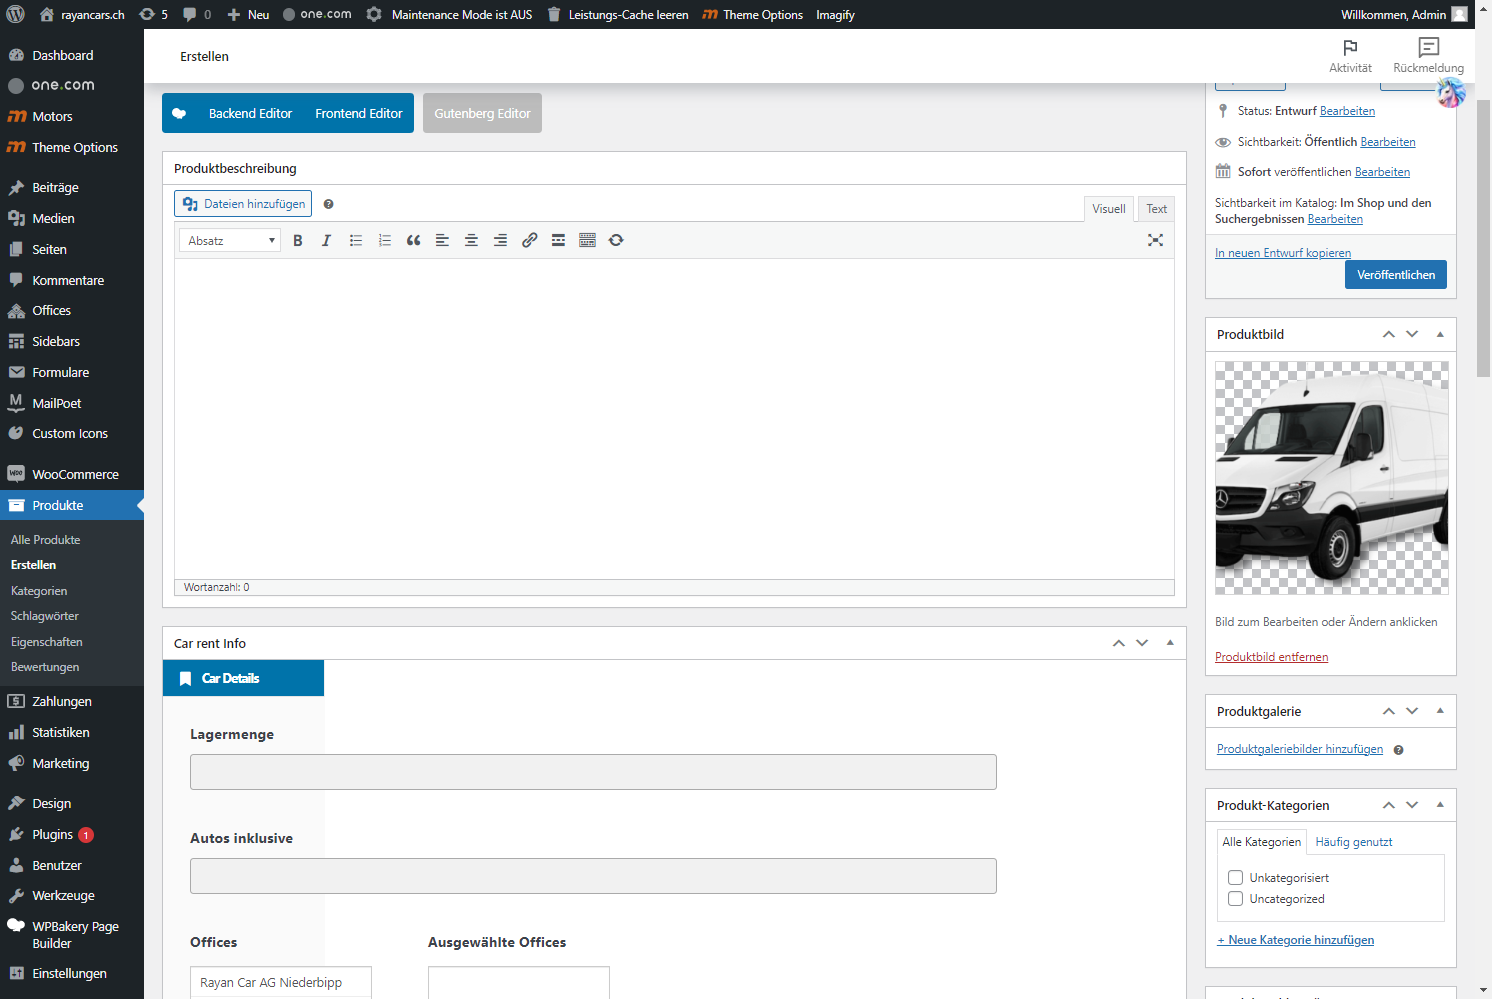Insert a numbered list
The height and width of the screenshot is (999, 1492).
coord(385,240)
